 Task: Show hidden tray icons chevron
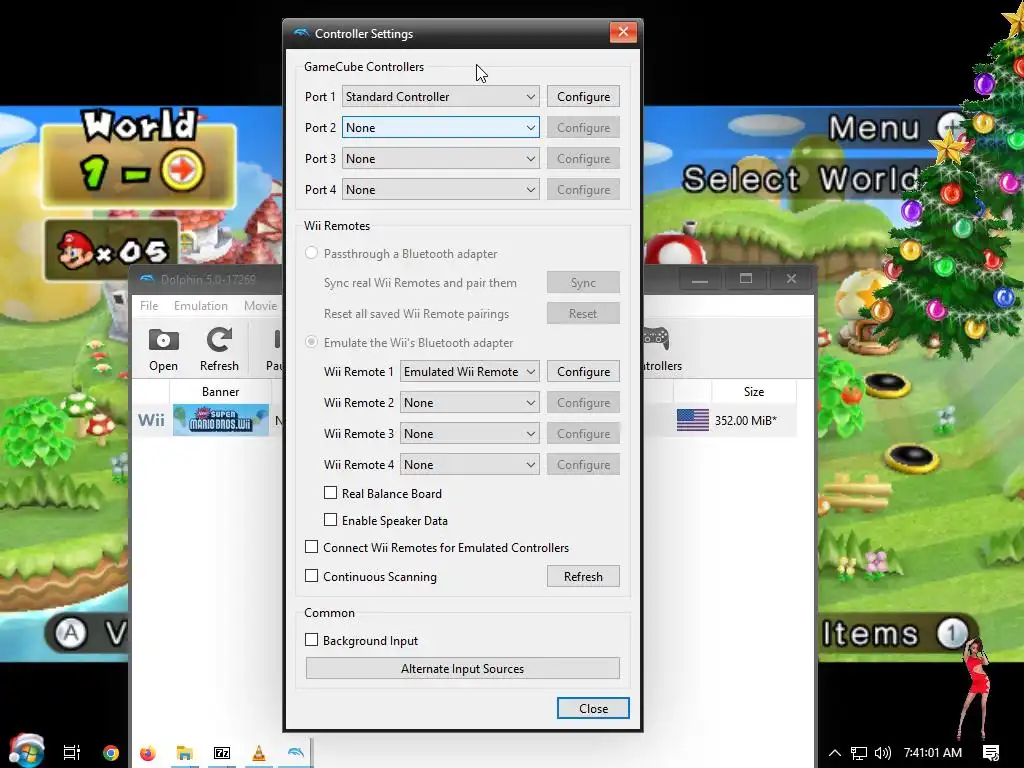(x=834, y=752)
